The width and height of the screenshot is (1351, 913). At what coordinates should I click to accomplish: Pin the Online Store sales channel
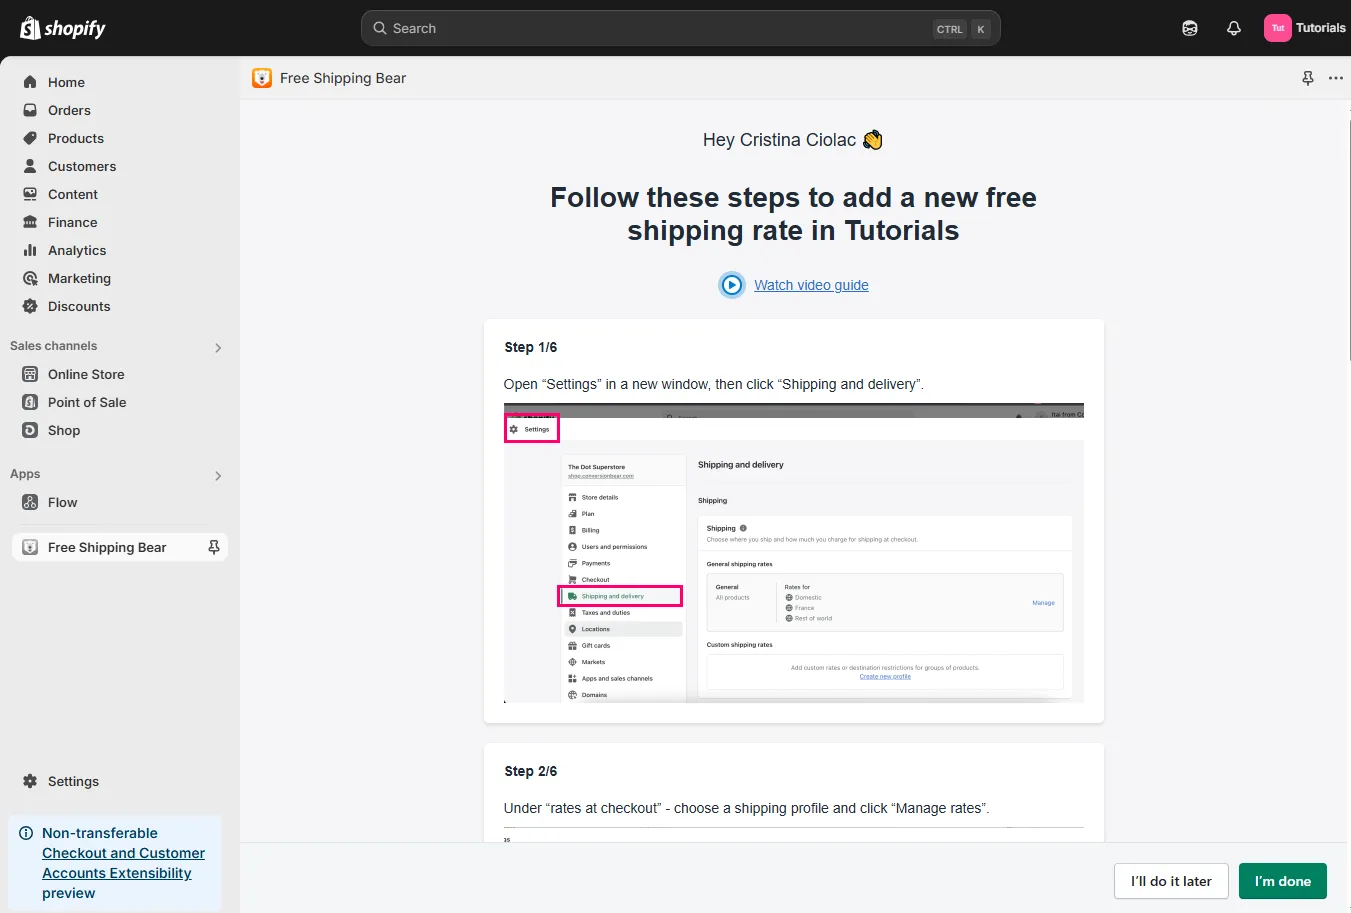[x=213, y=374]
